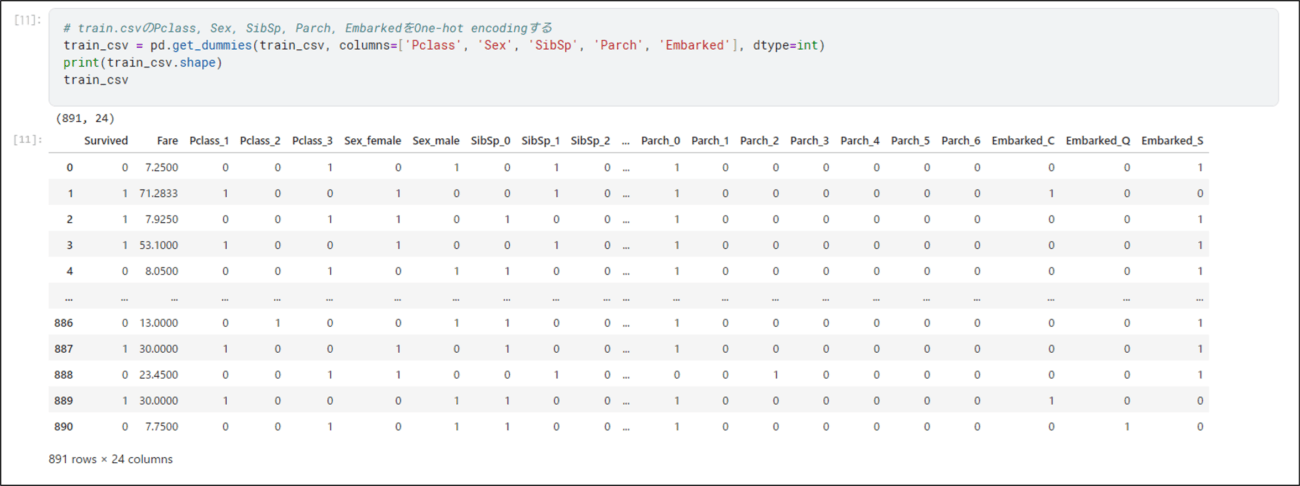Click the Fare value 7.2500
Screen dimensions: 1300x486
161,167
